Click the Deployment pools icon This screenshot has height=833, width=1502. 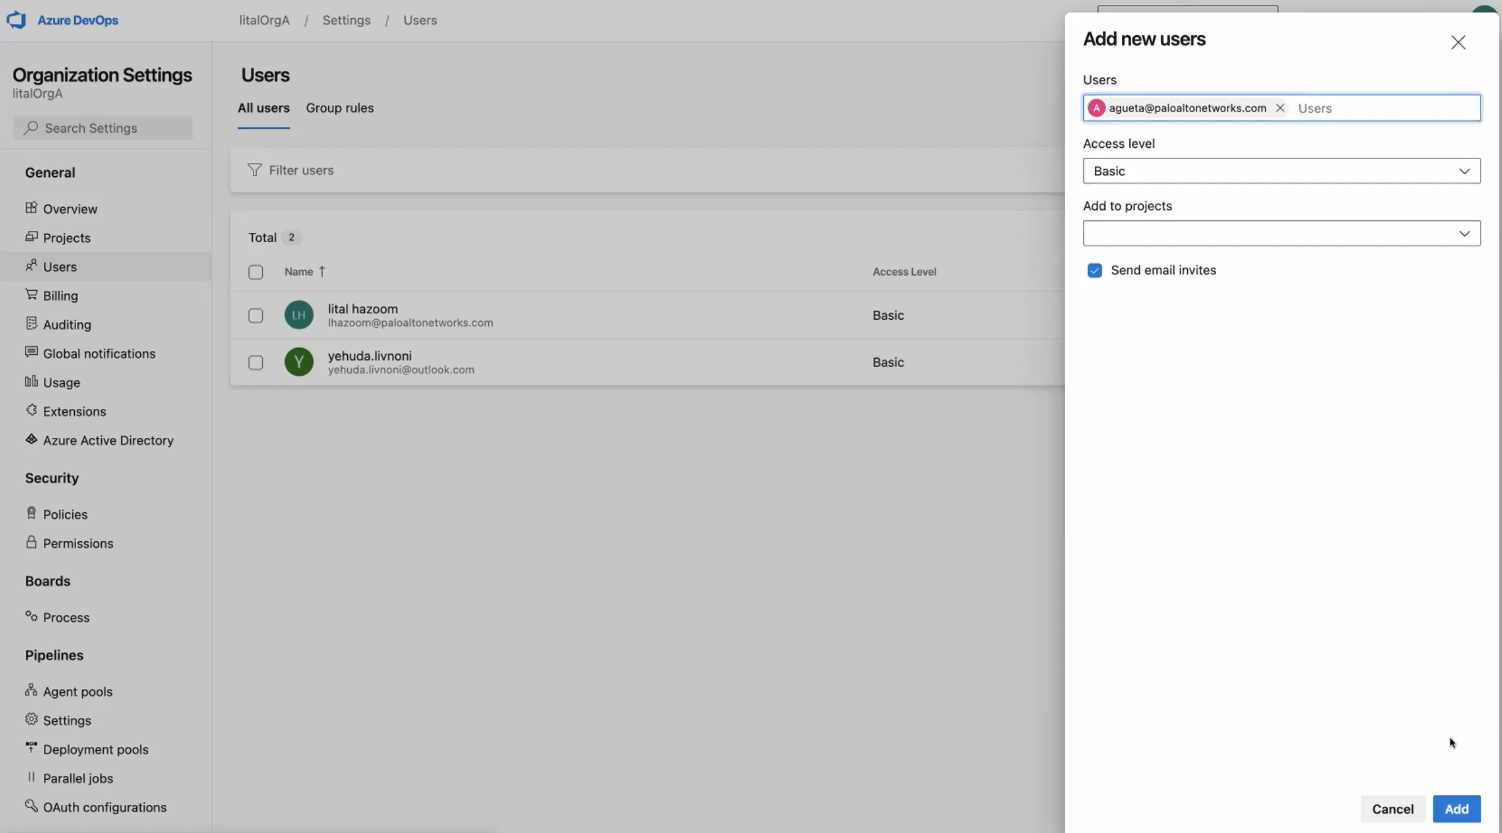[x=31, y=749]
